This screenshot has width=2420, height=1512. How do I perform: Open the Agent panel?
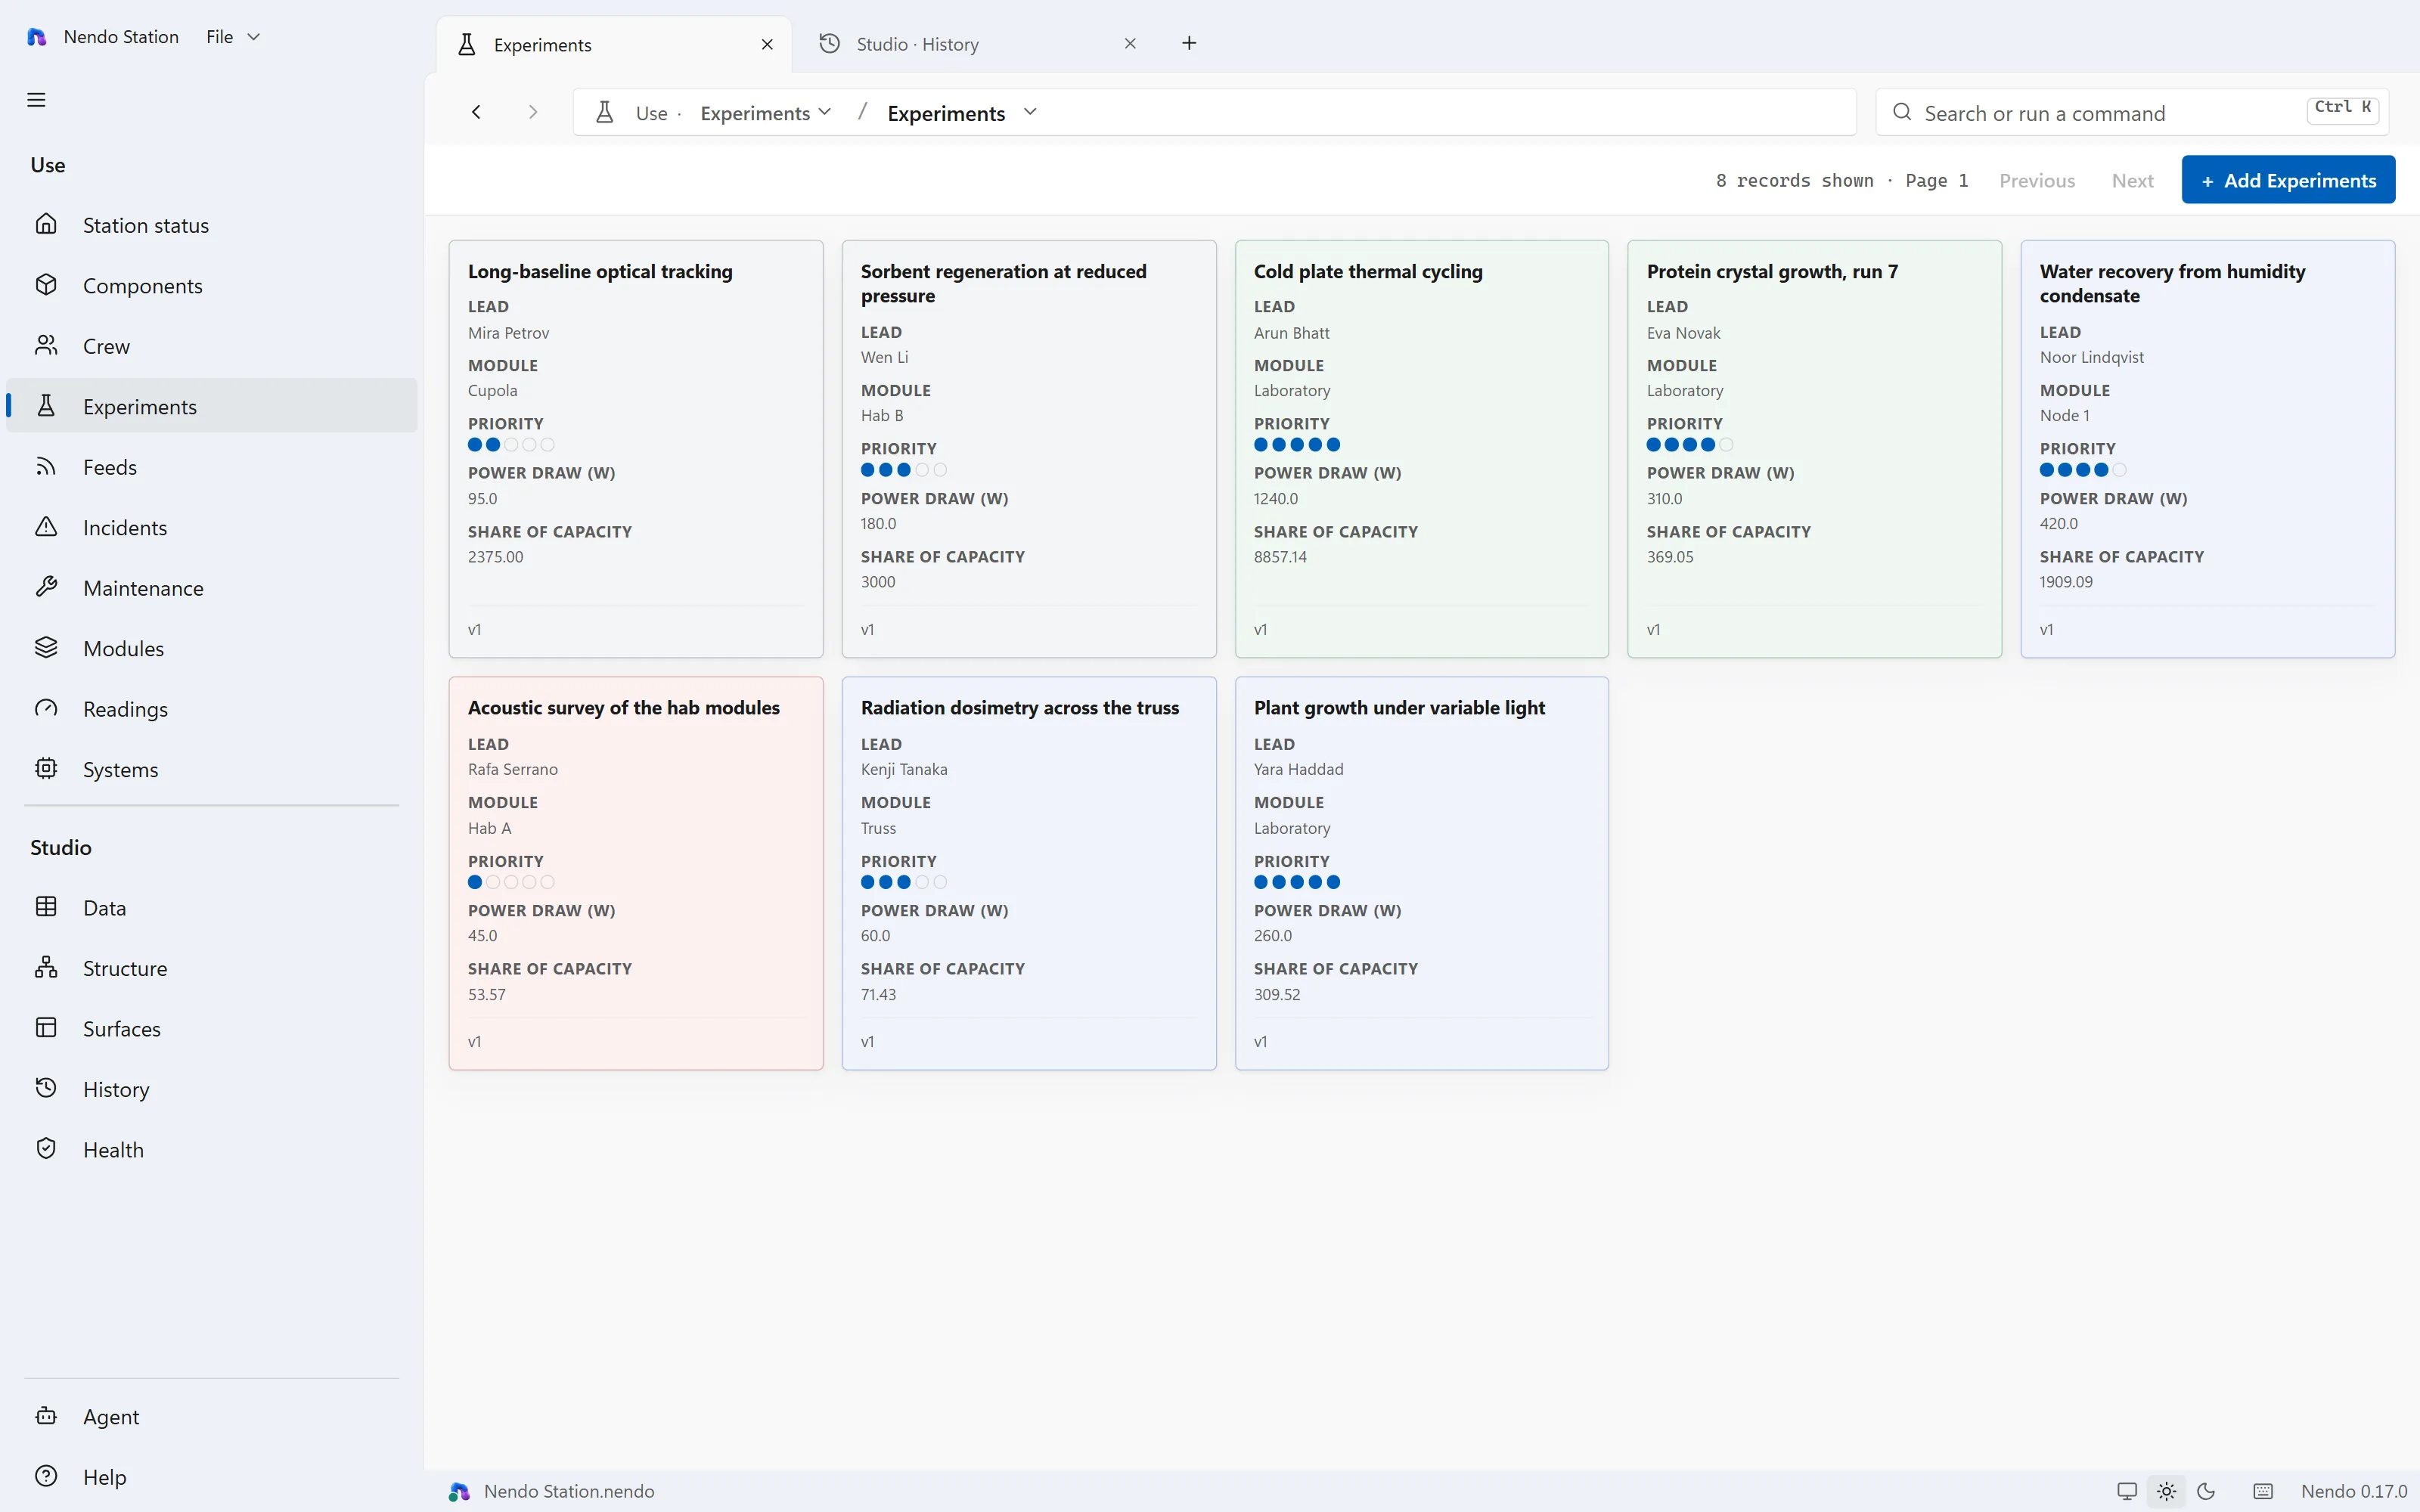click(x=211, y=1417)
